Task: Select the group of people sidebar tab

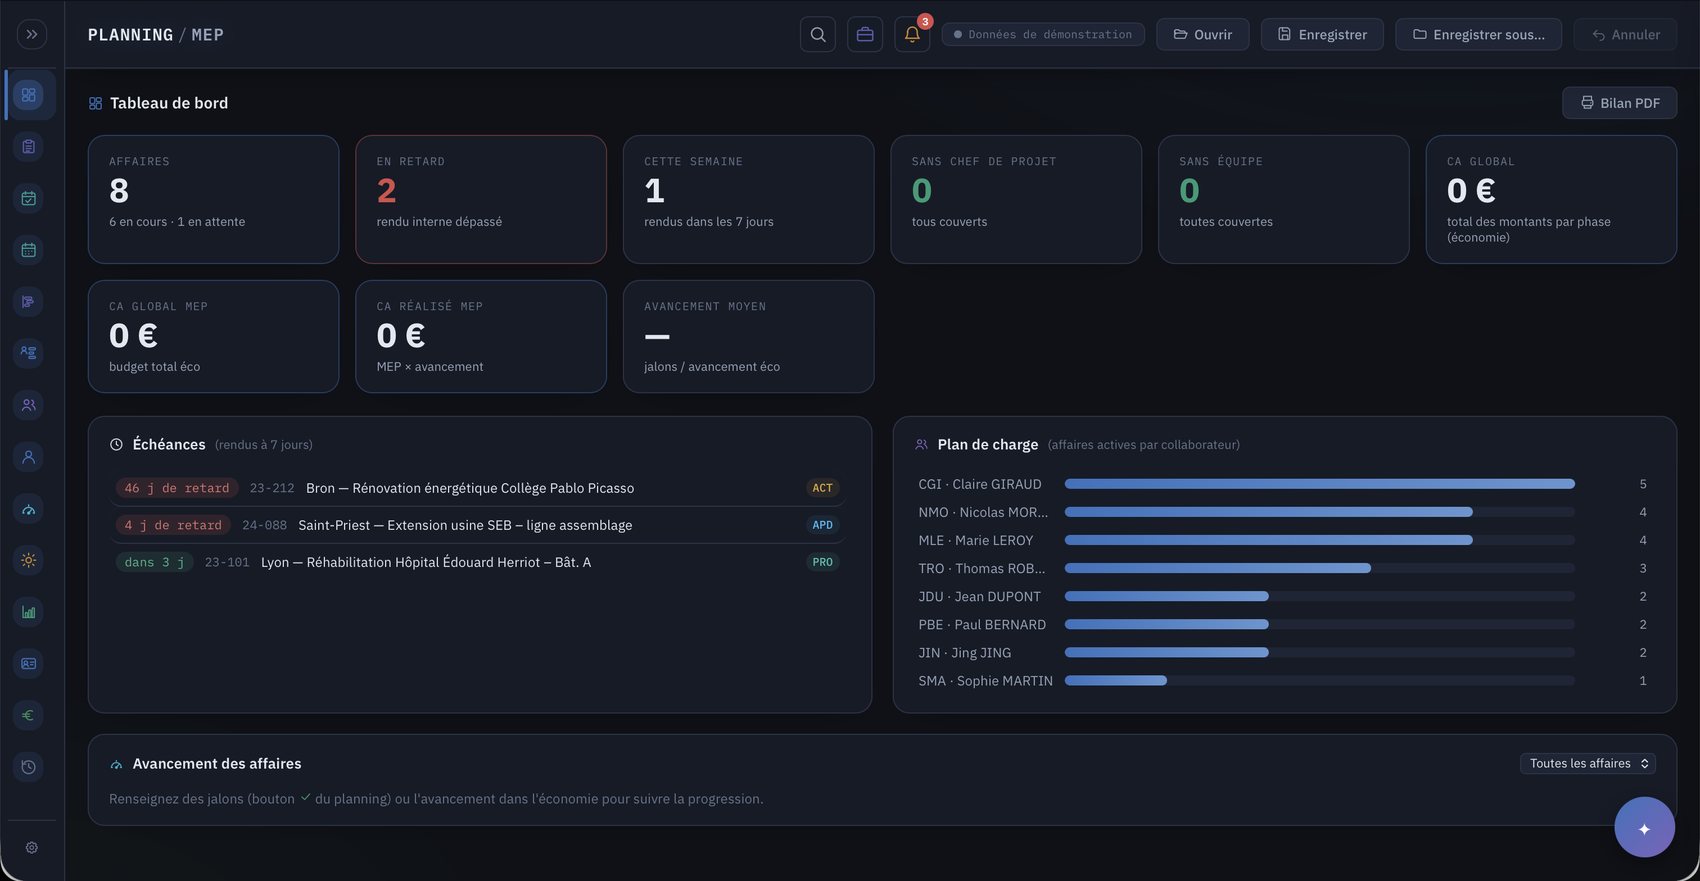Action: [29, 405]
